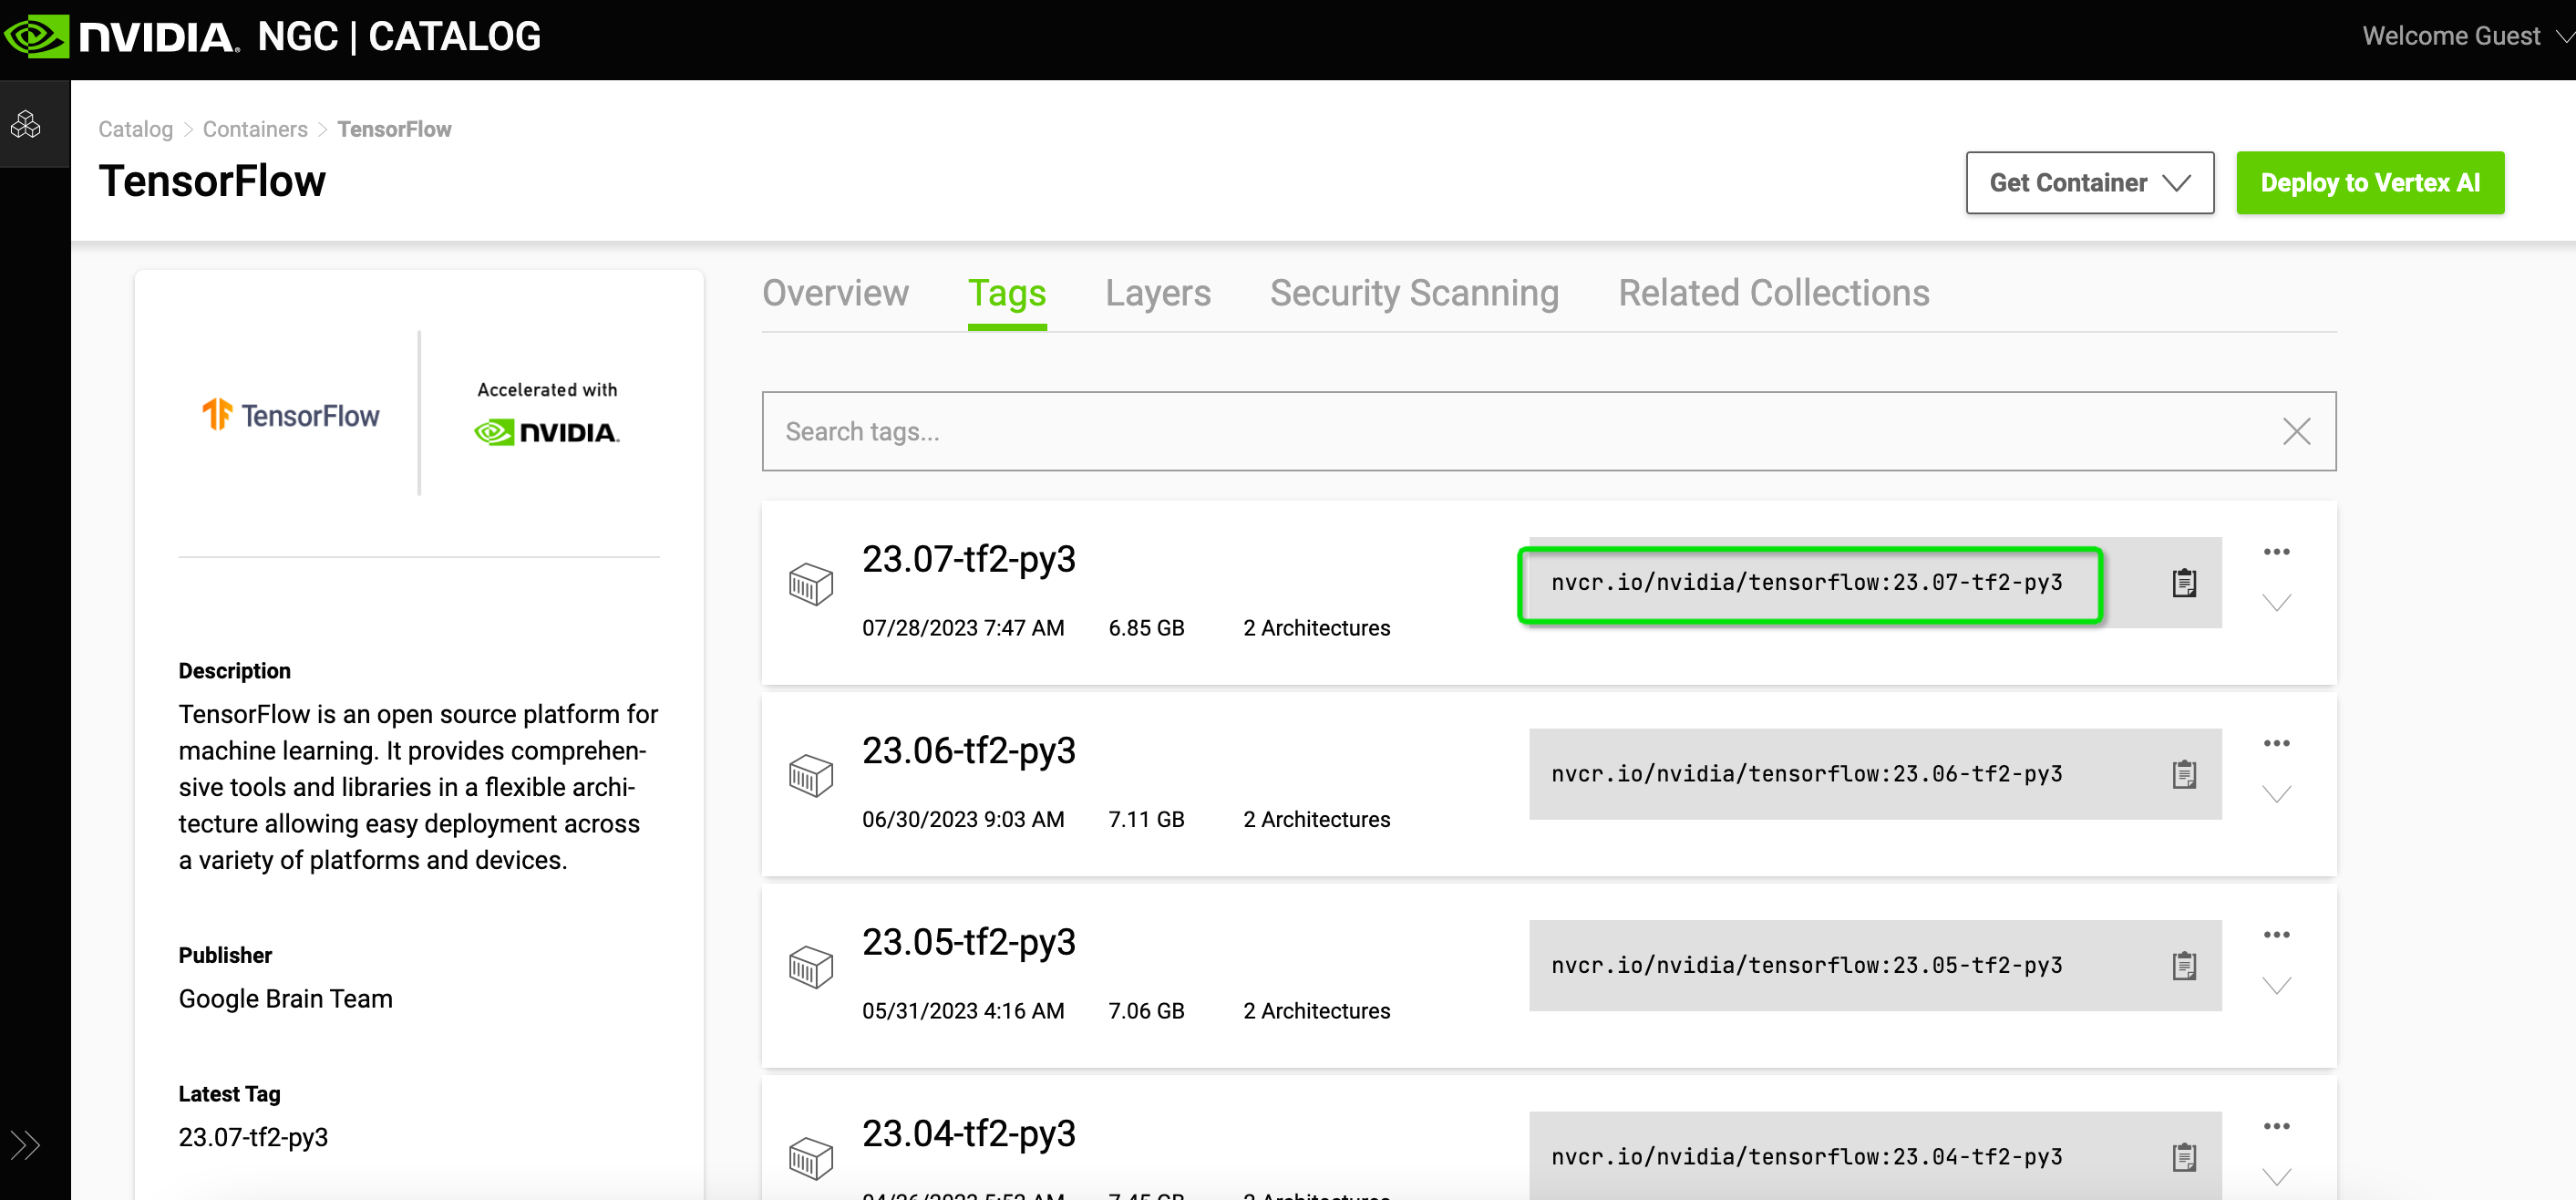Copy the 23.07-tf2-py3 pull command via the clipboard icon
Image resolution: width=2576 pixels, height=1200 pixels.
2185,583
